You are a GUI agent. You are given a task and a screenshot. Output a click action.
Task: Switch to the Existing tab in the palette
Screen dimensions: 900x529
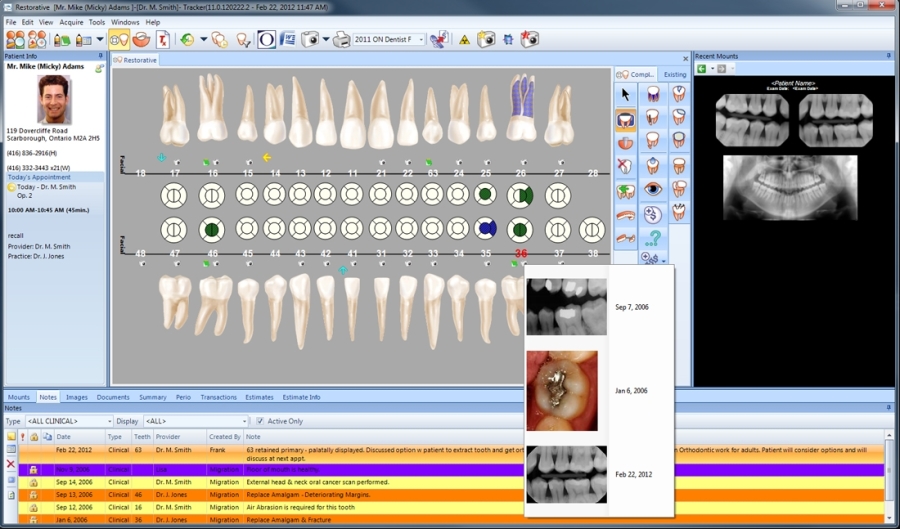[675, 74]
